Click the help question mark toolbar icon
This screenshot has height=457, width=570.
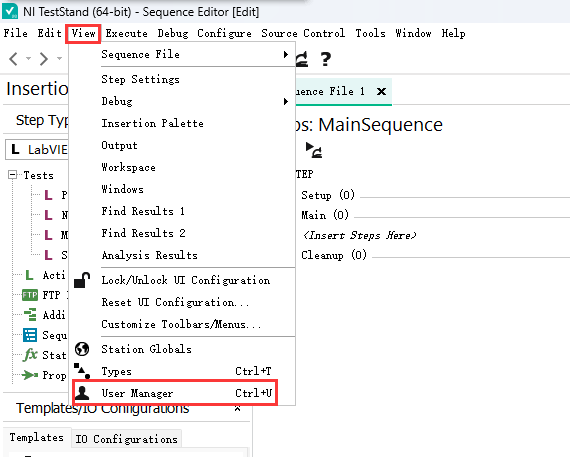326,59
